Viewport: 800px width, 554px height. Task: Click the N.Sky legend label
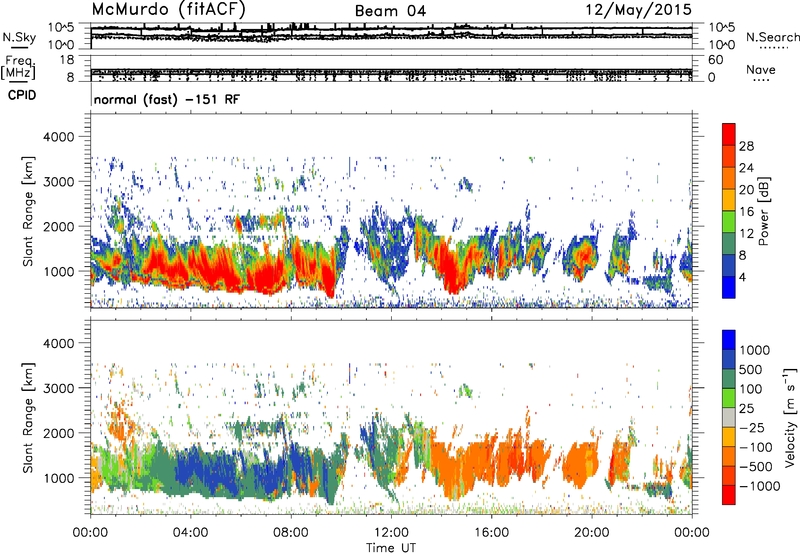19,37
